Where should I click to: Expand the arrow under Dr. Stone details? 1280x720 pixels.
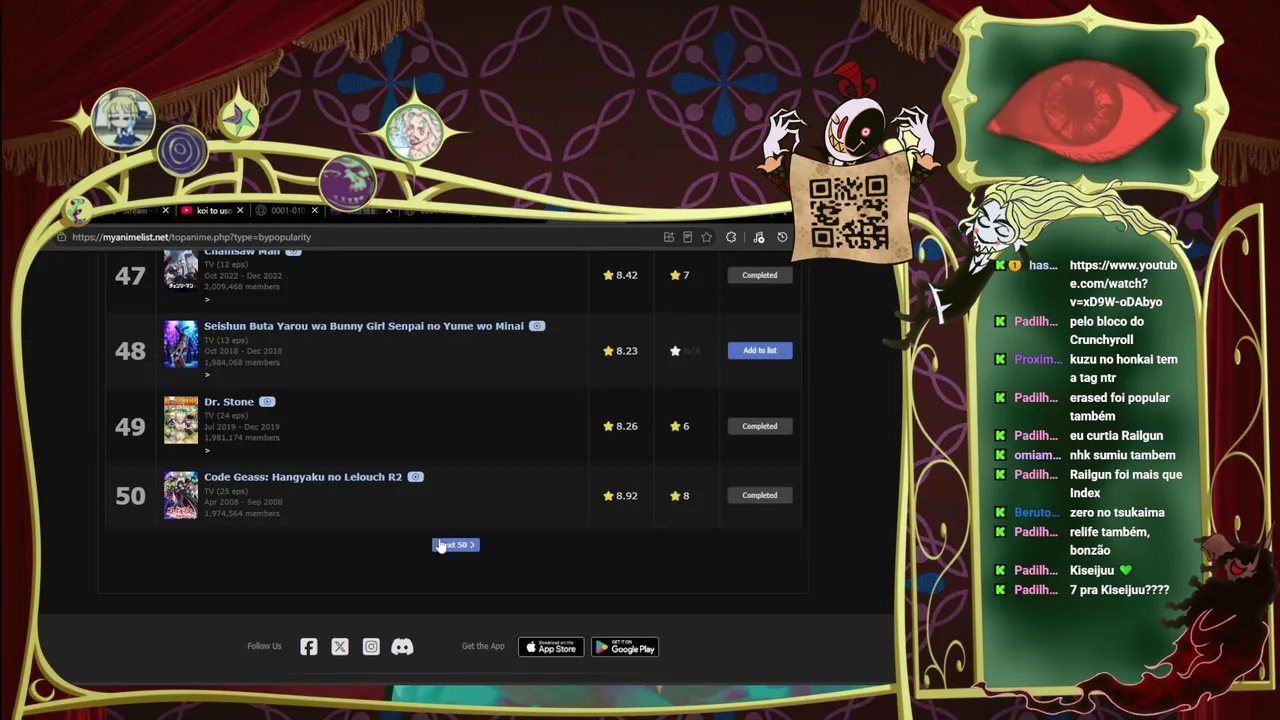(207, 449)
